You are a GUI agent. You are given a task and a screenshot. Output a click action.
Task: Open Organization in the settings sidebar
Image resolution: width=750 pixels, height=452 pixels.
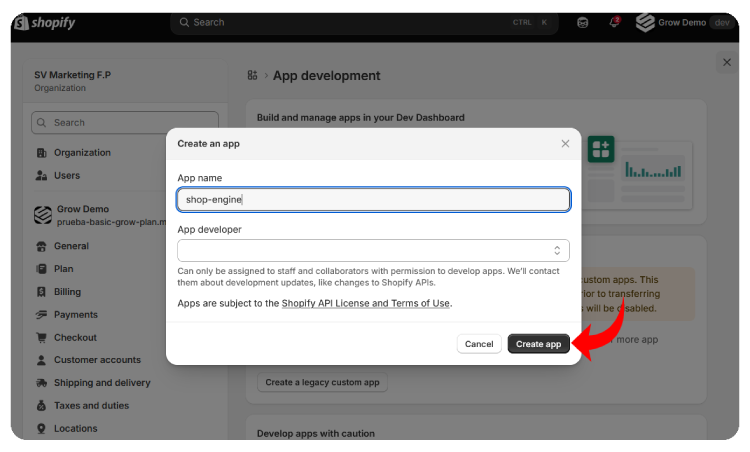(x=82, y=153)
